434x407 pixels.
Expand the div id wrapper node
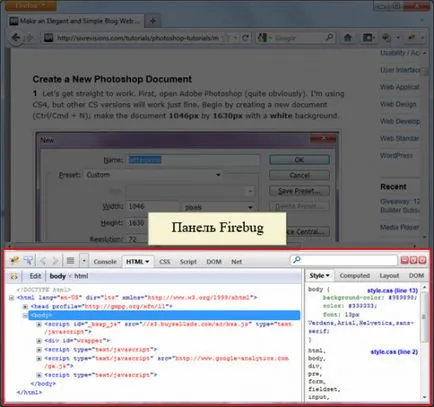[39, 341]
